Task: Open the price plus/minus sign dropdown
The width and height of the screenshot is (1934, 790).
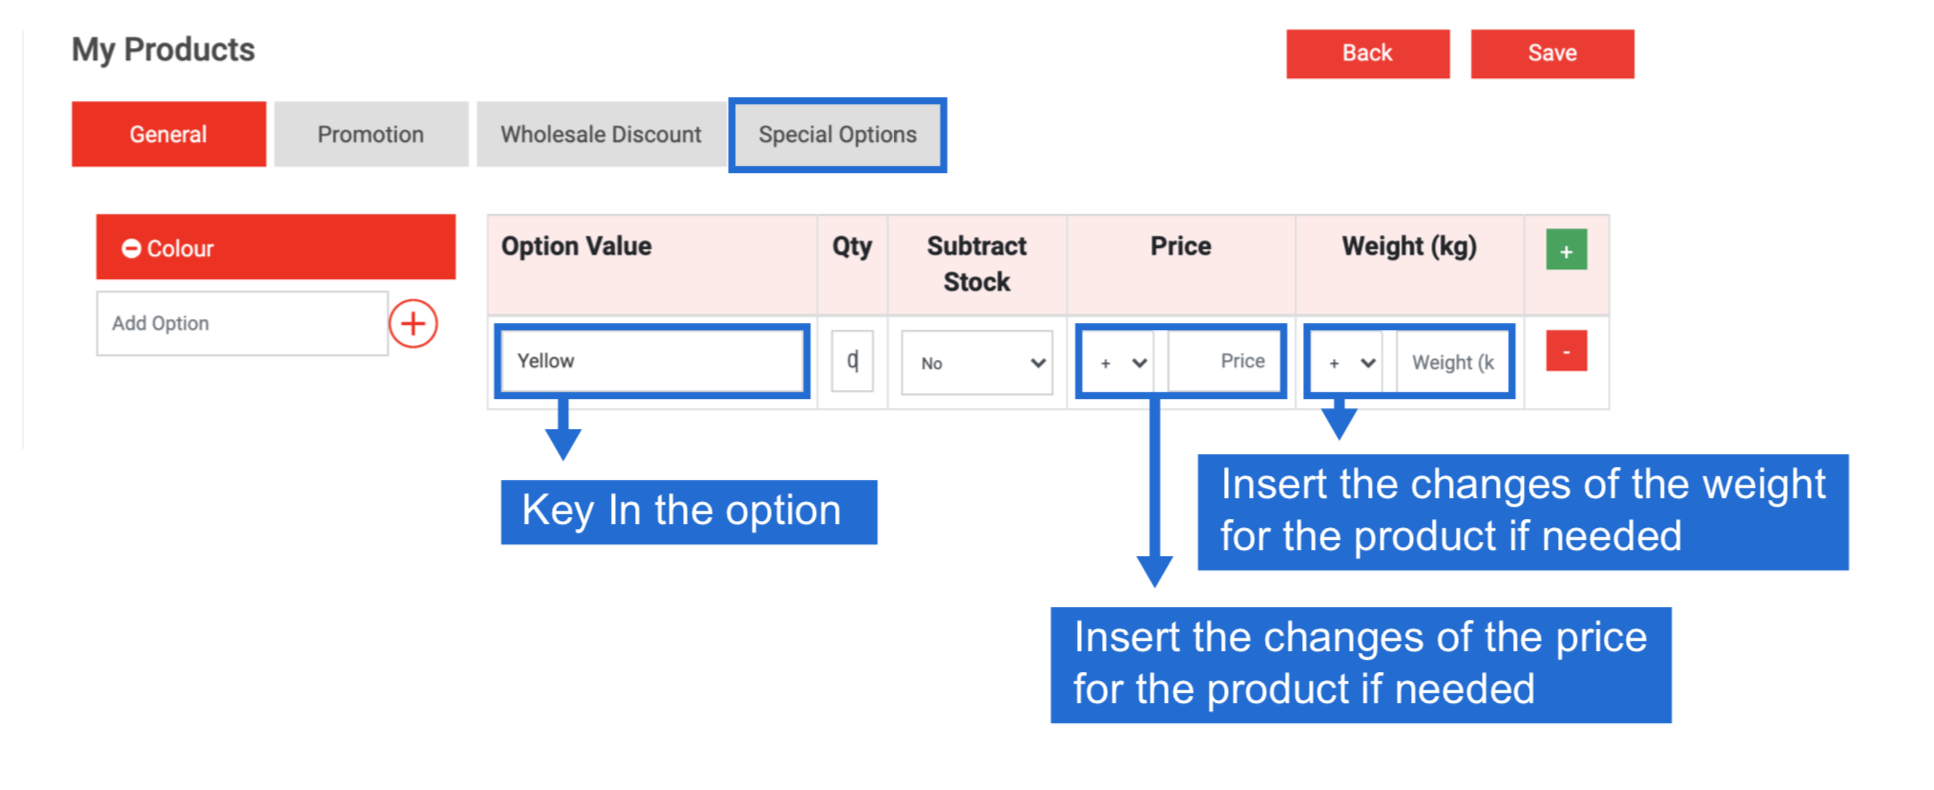Action: click(x=1122, y=362)
